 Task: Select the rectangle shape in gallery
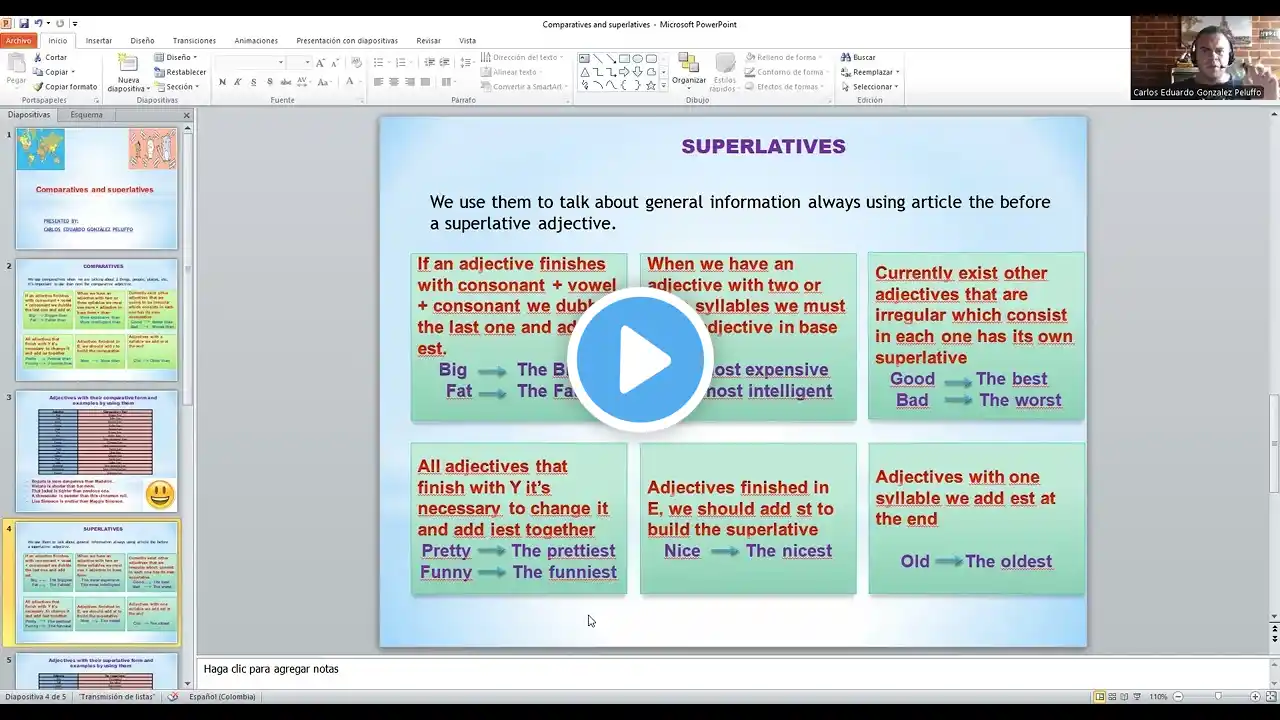click(624, 58)
